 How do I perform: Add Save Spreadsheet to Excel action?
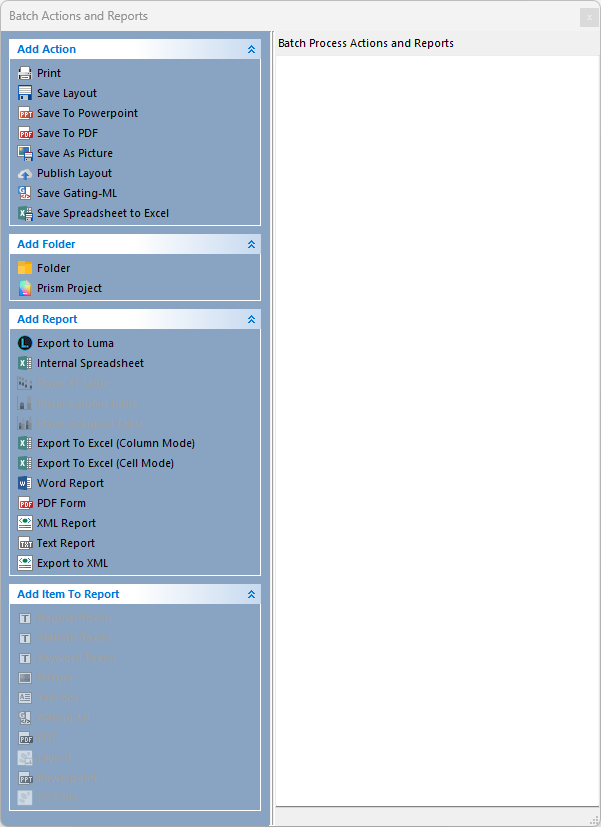click(93, 213)
